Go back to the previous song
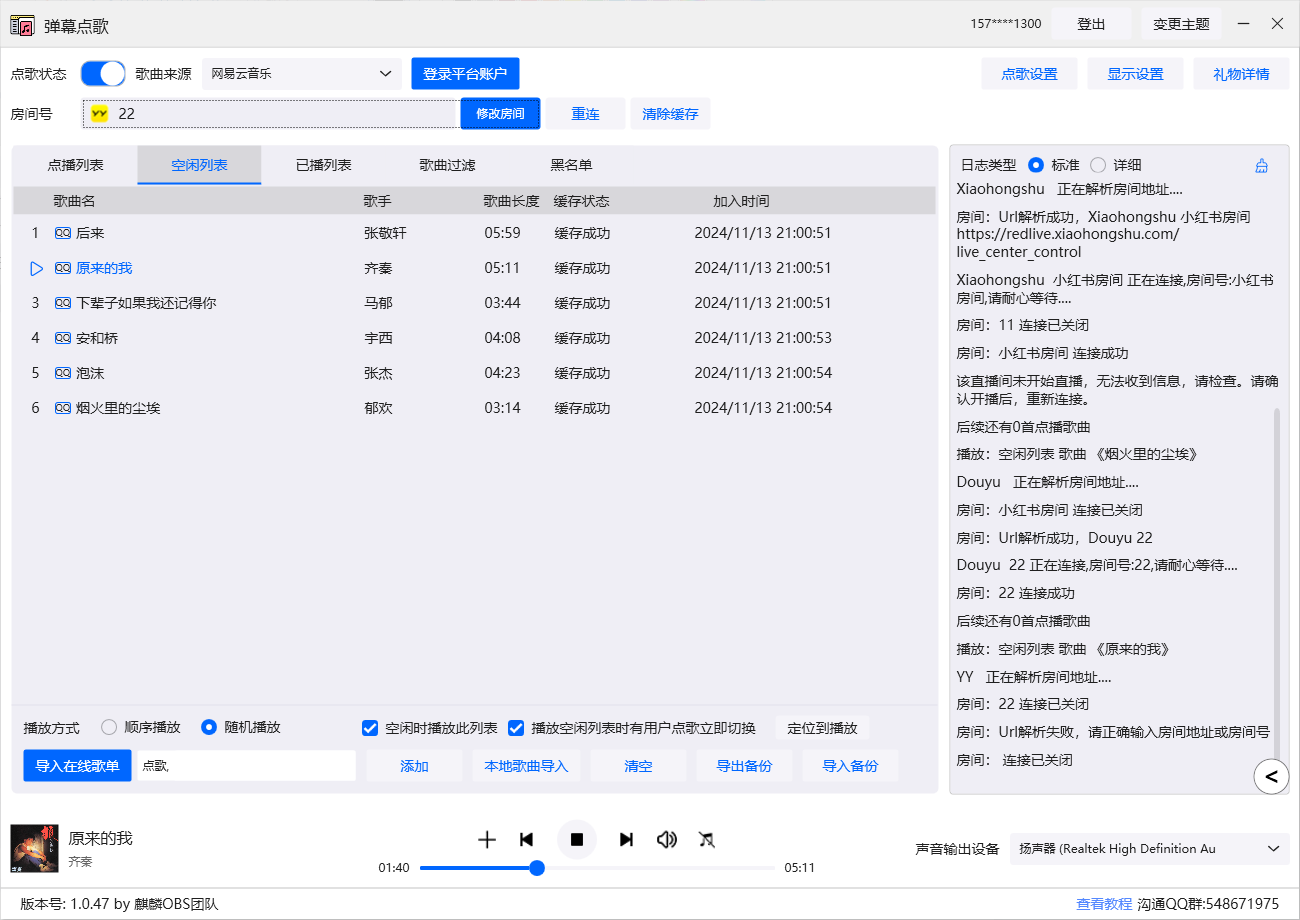 point(526,839)
